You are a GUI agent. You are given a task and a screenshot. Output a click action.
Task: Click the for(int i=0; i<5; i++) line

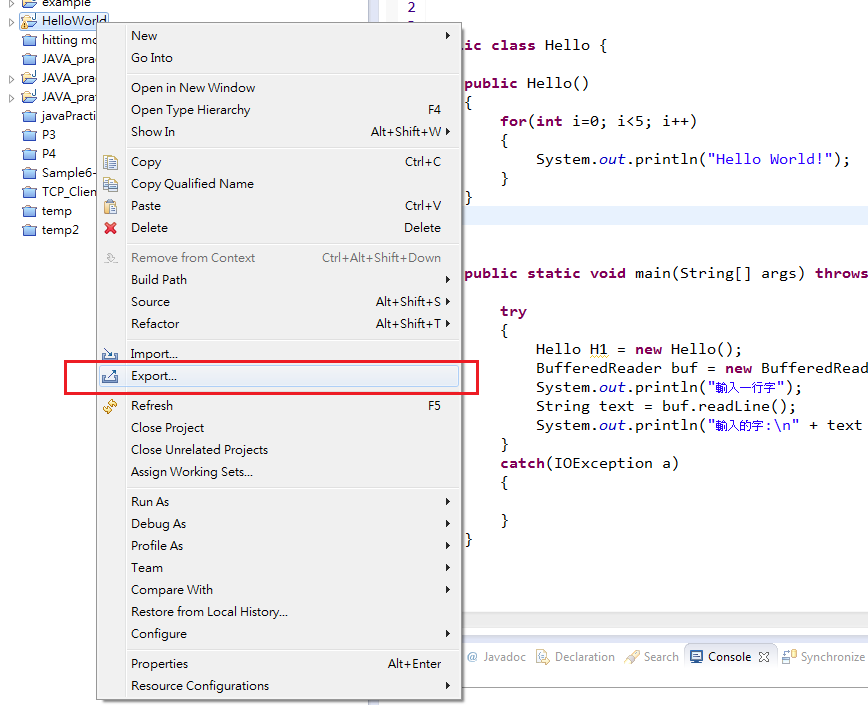coord(598,121)
